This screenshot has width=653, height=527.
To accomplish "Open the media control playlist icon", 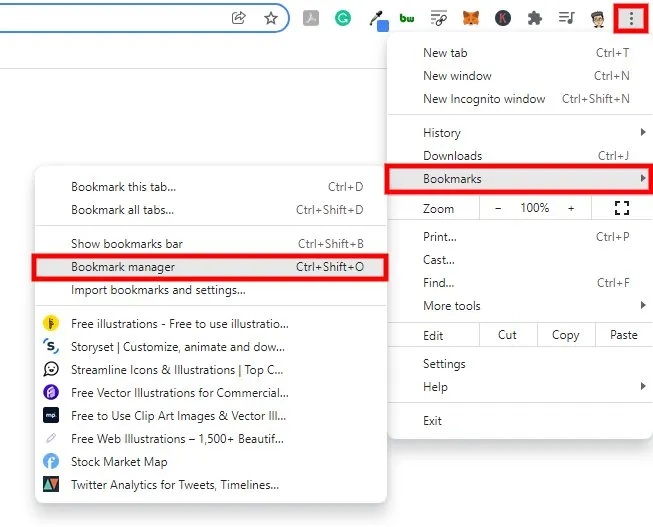I will pos(566,17).
